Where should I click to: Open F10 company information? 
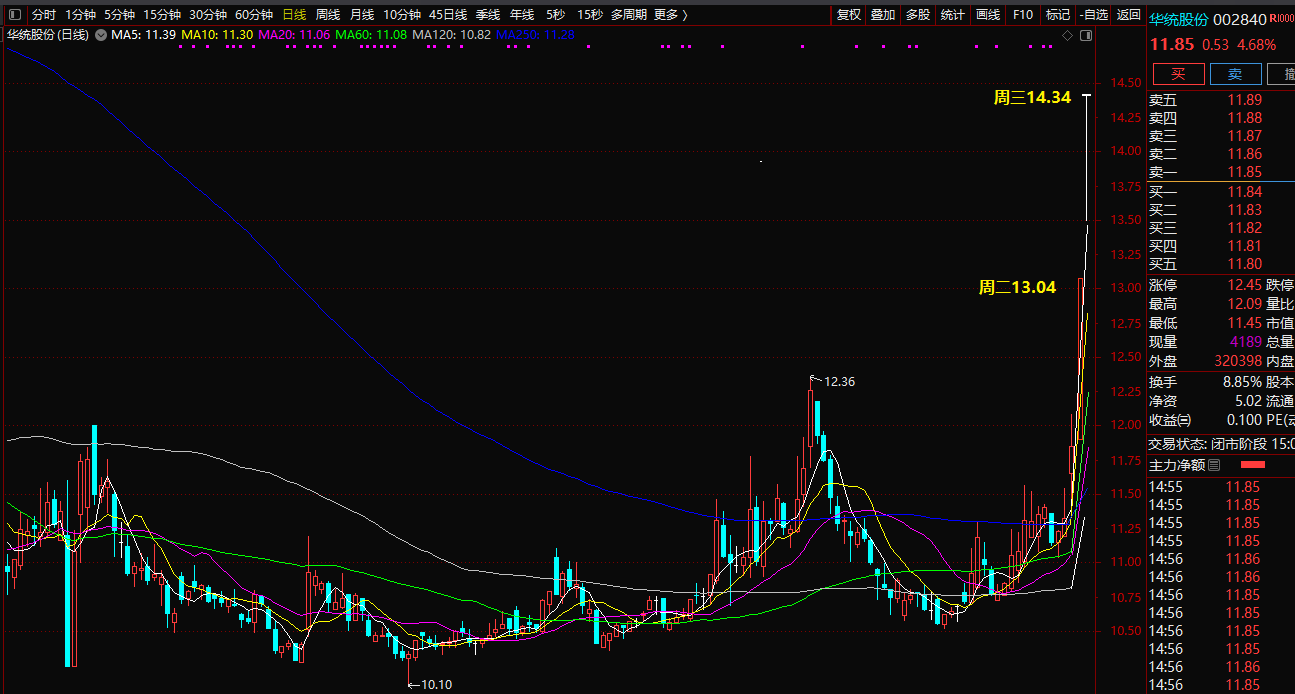click(x=1023, y=15)
